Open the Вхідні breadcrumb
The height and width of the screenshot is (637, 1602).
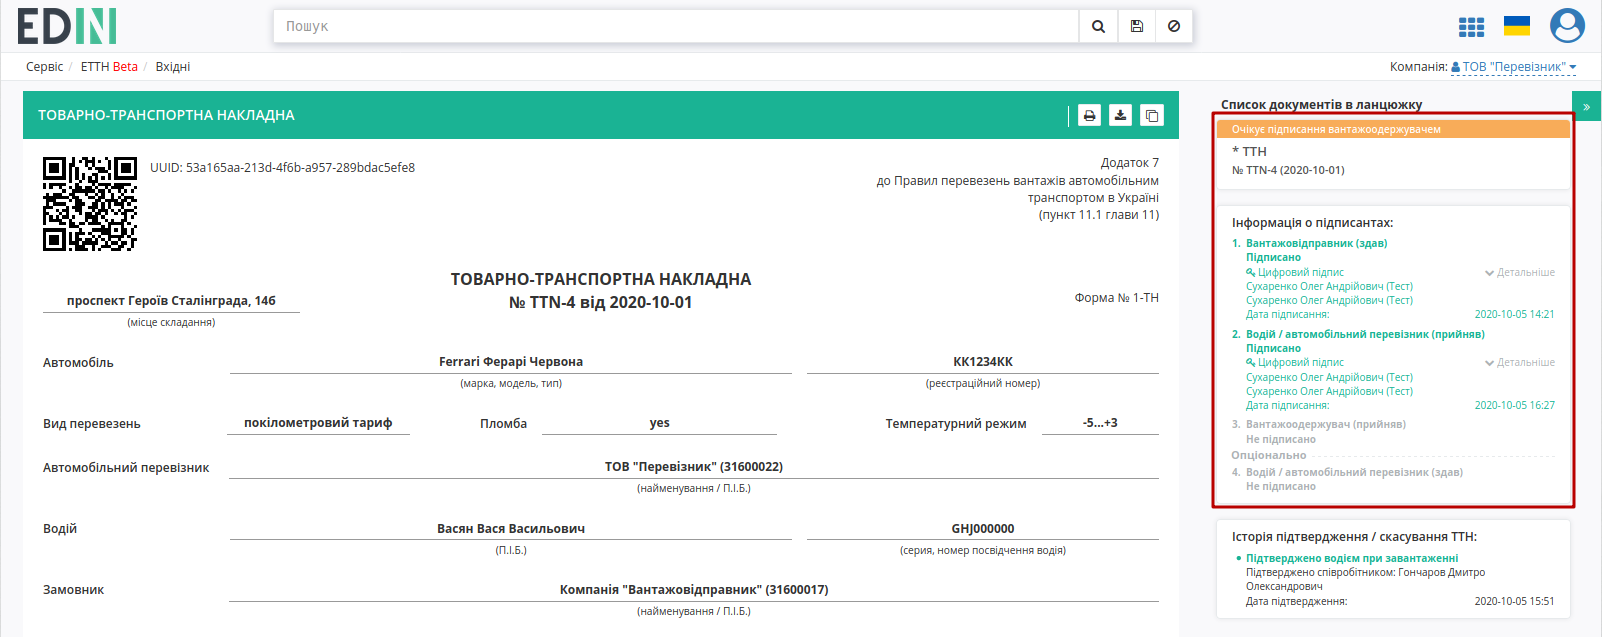pos(173,67)
